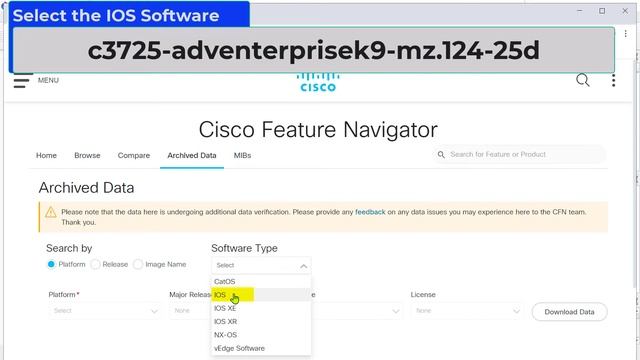This screenshot has width=640, height=360.
Task: Go to the Home tab
Action: click(x=46, y=156)
